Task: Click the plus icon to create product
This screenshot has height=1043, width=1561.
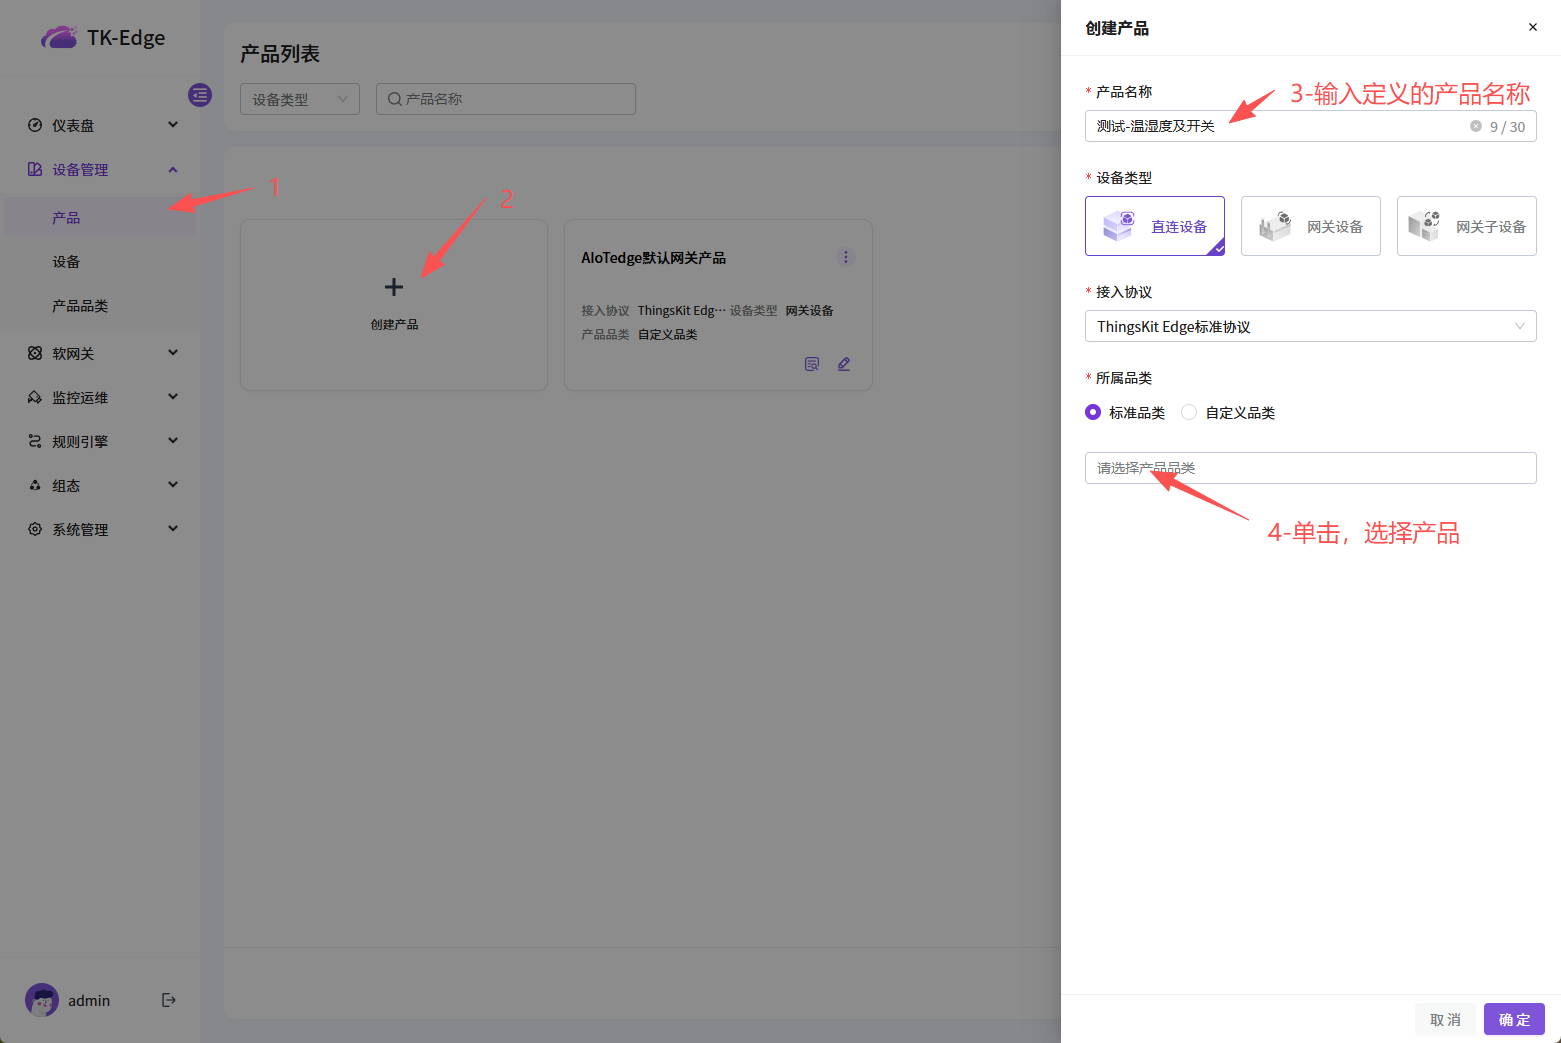Action: coord(394,287)
